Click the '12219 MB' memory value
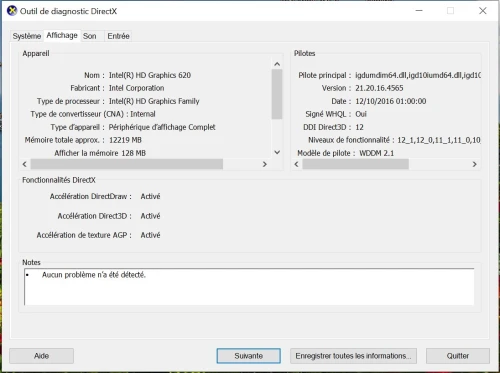 pyautogui.click(x=125, y=140)
